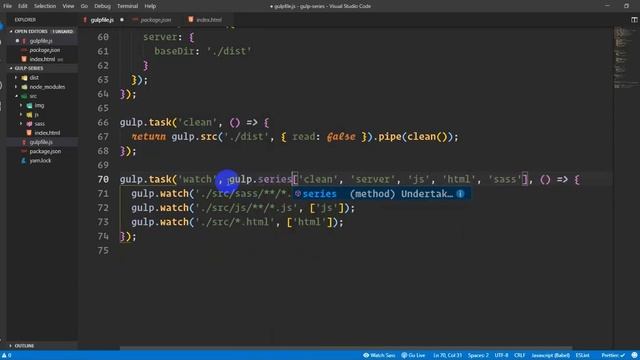The height and width of the screenshot is (360, 640).
Task: Click the Explorer panel title
Action: point(25,20)
